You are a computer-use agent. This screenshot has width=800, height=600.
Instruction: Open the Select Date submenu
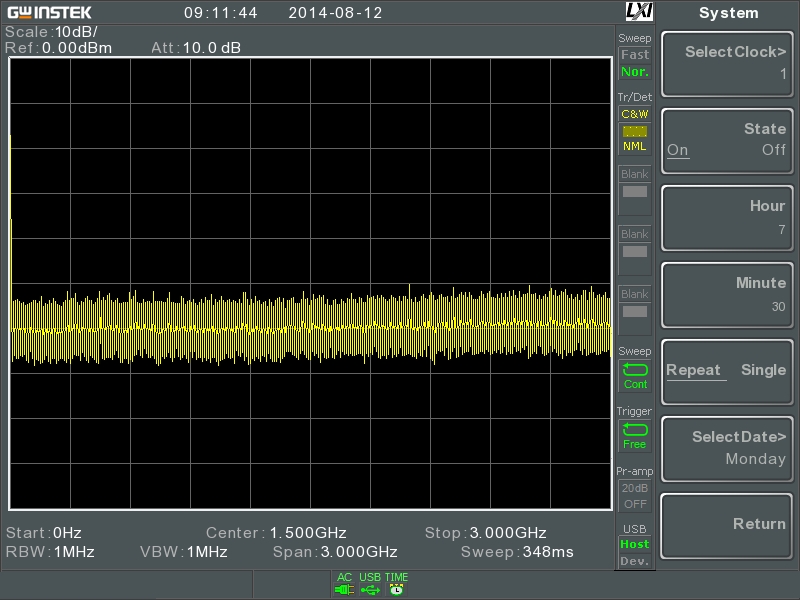pyautogui.click(x=727, y=448)
